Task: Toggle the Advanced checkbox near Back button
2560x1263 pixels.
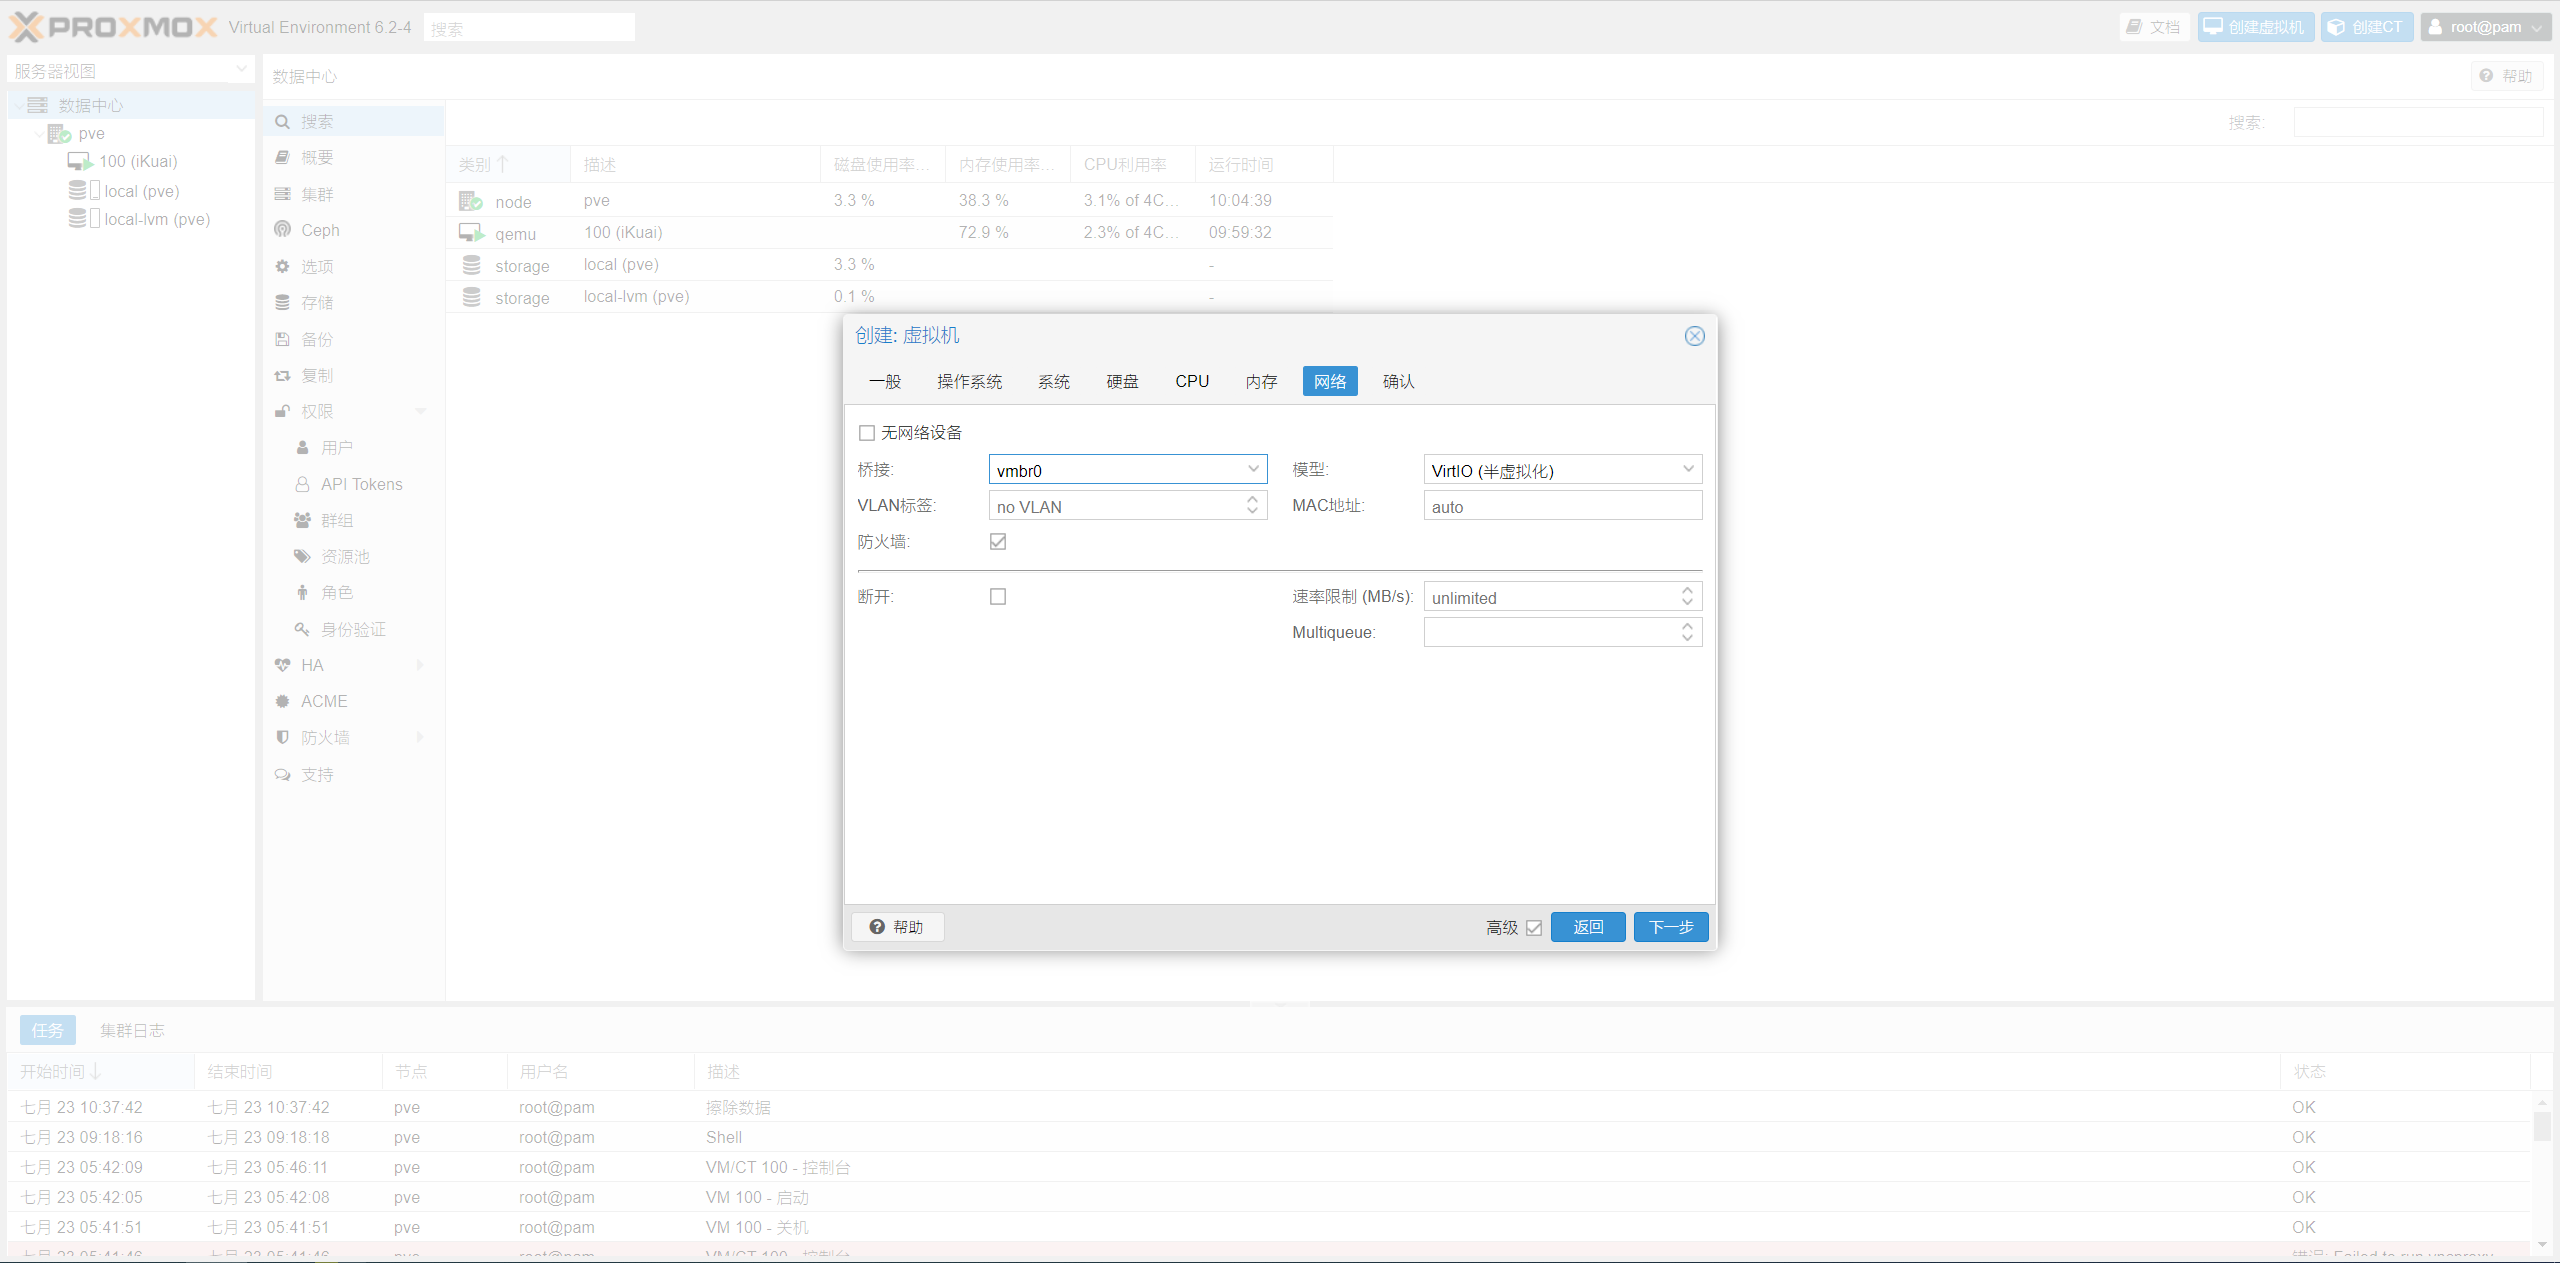Action: click(1534, 928)
